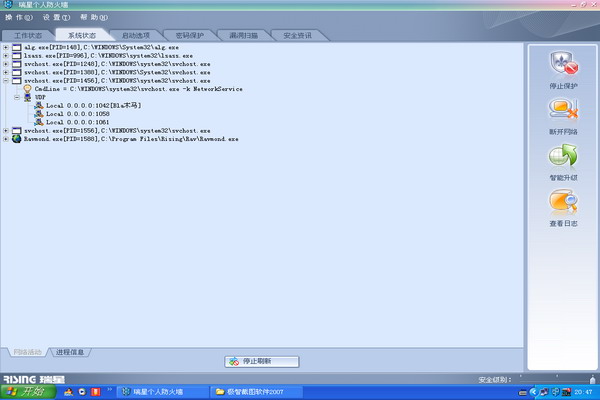Screen dimensions: 600x400
Task: Click the keyboard tray icon
Action: [523, 392]
